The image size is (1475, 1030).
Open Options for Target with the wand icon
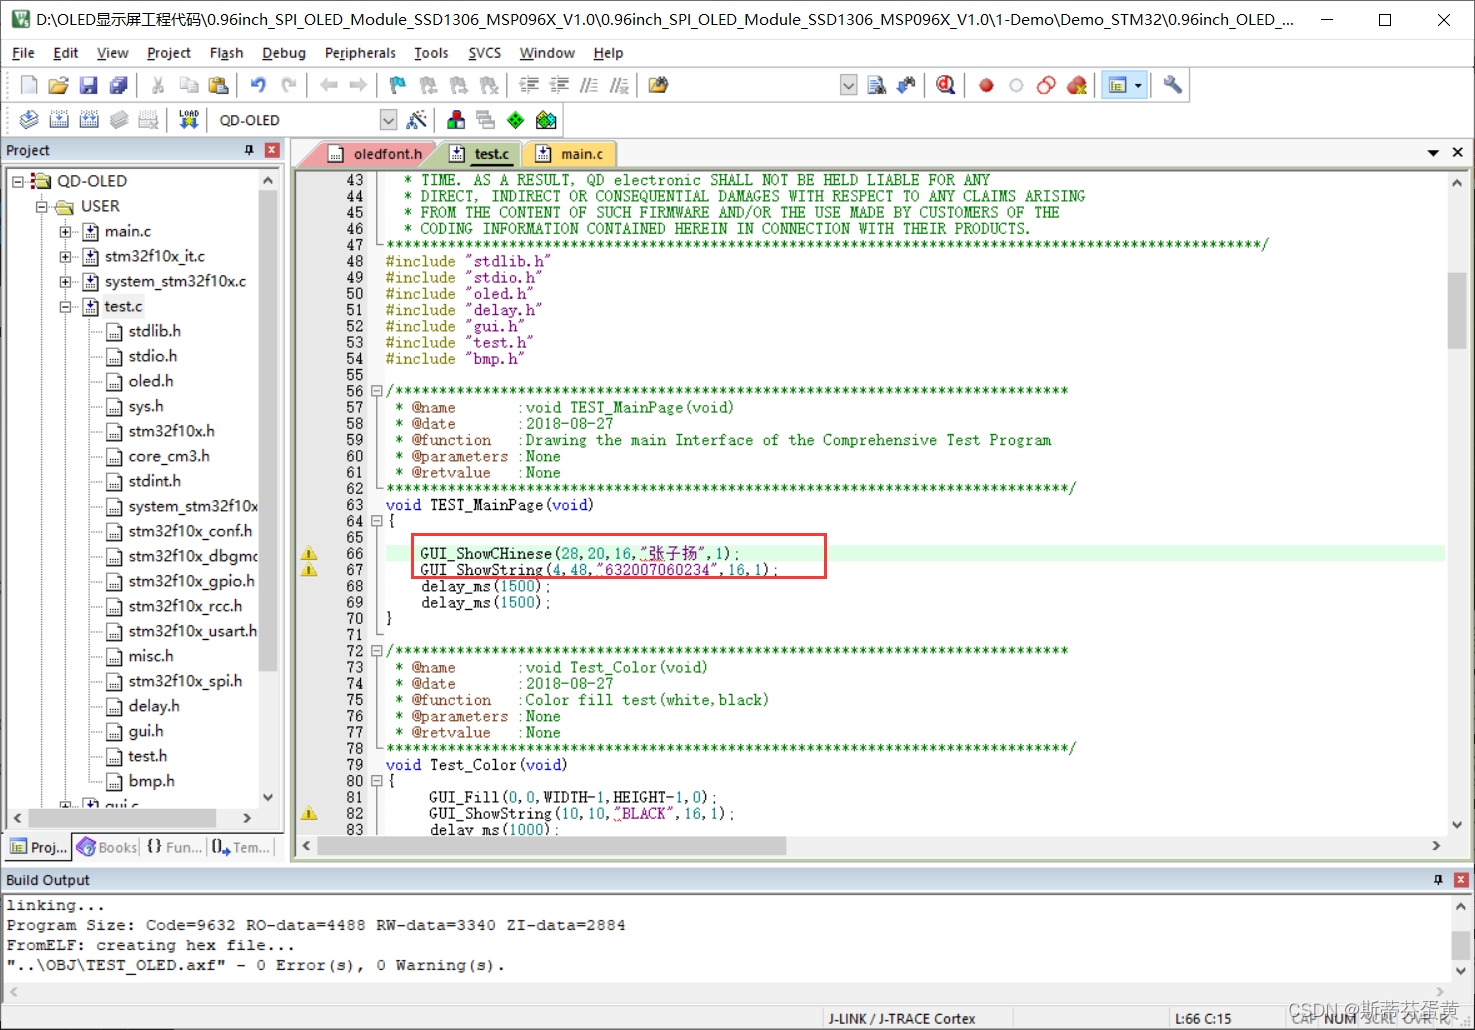coord(417,120)
